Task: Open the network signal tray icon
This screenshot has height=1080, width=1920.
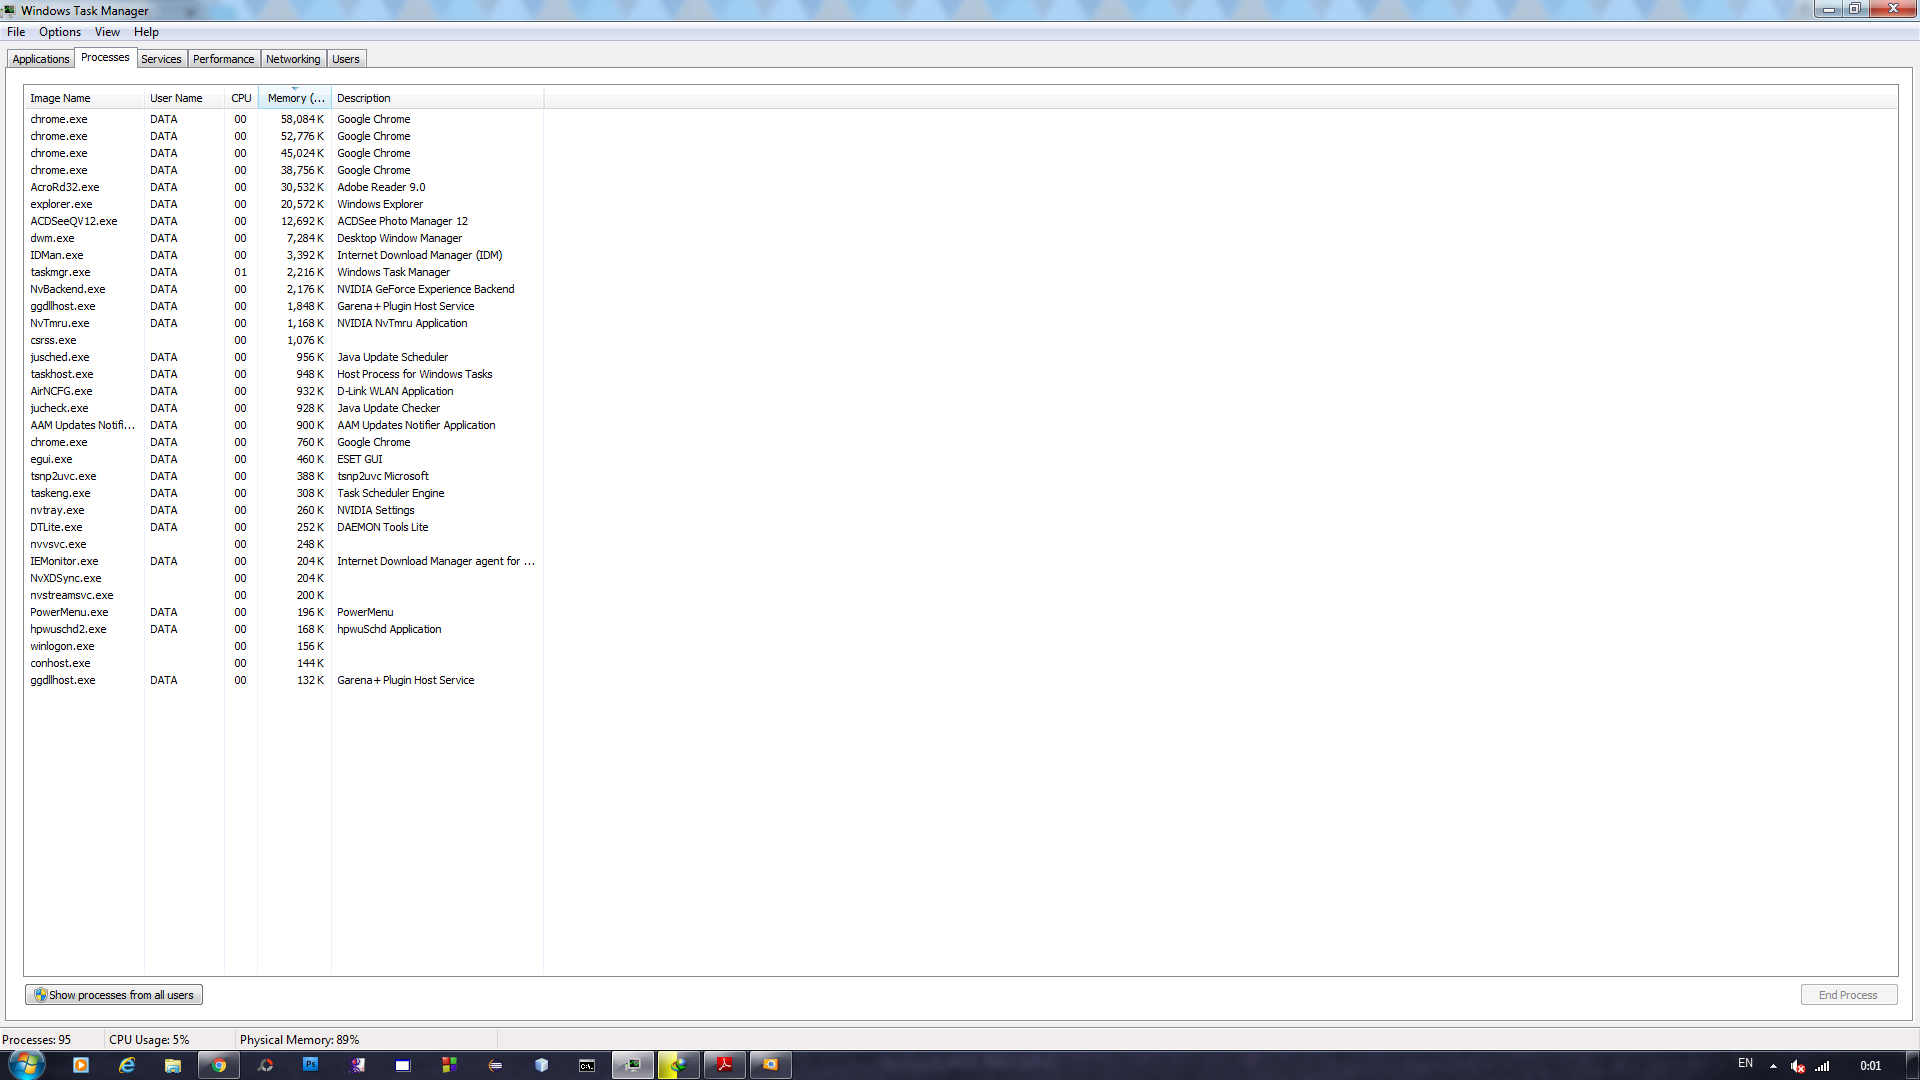Action: click(x=1822, y=1066)
